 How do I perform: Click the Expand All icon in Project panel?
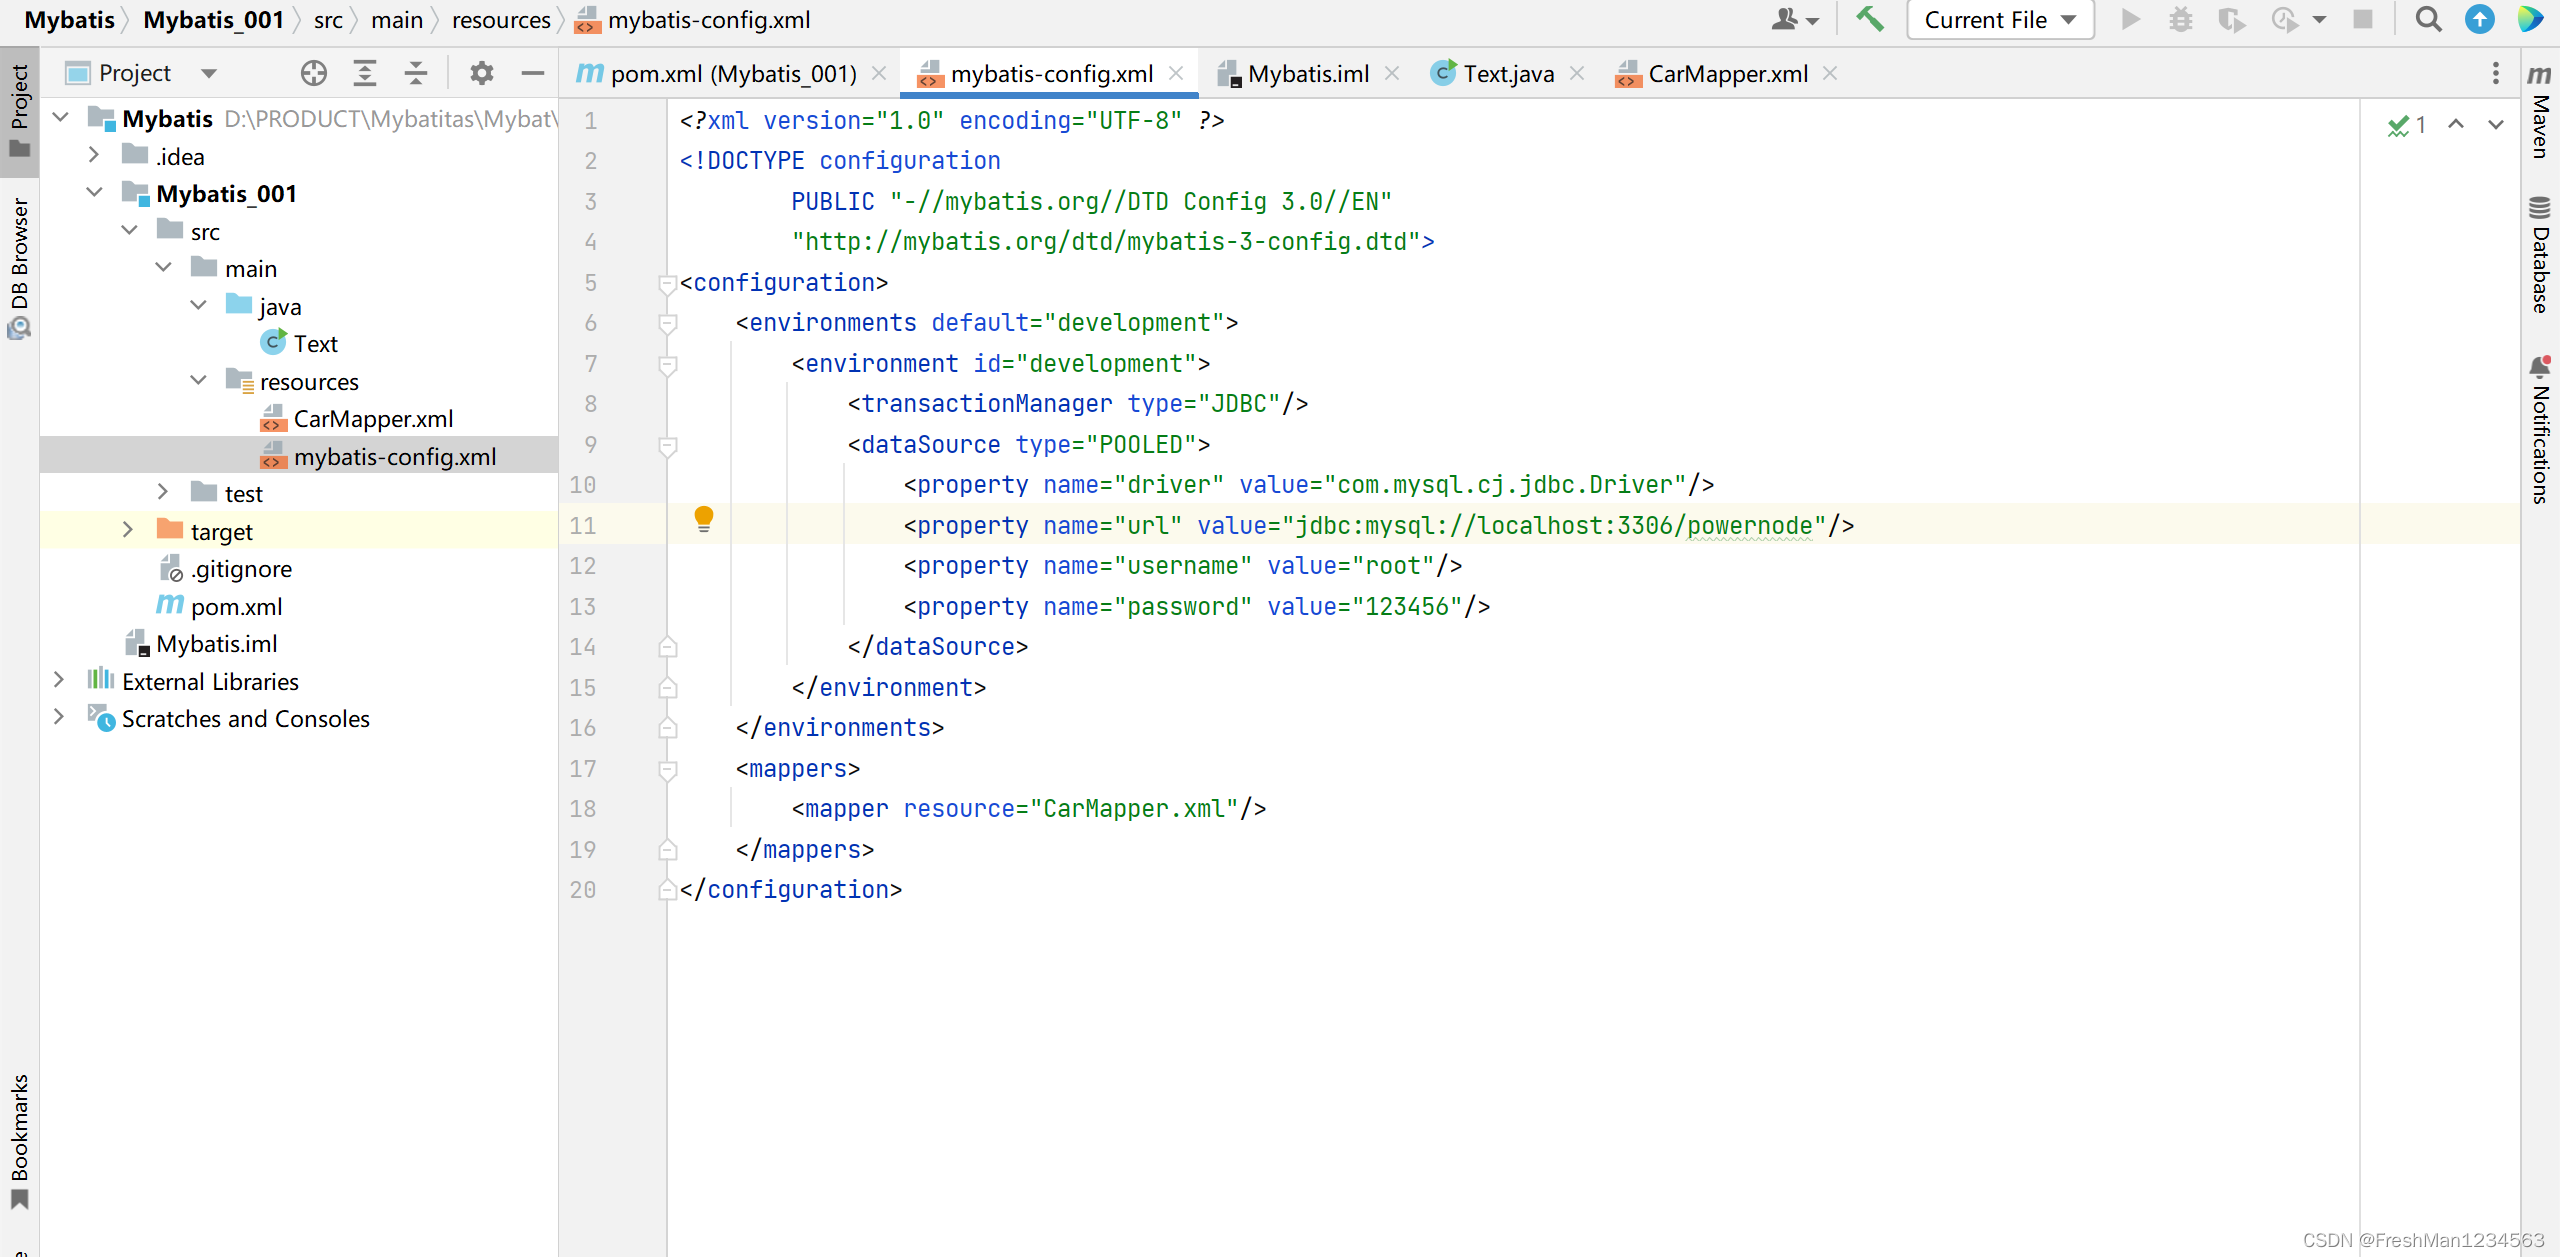click(365, 73)
